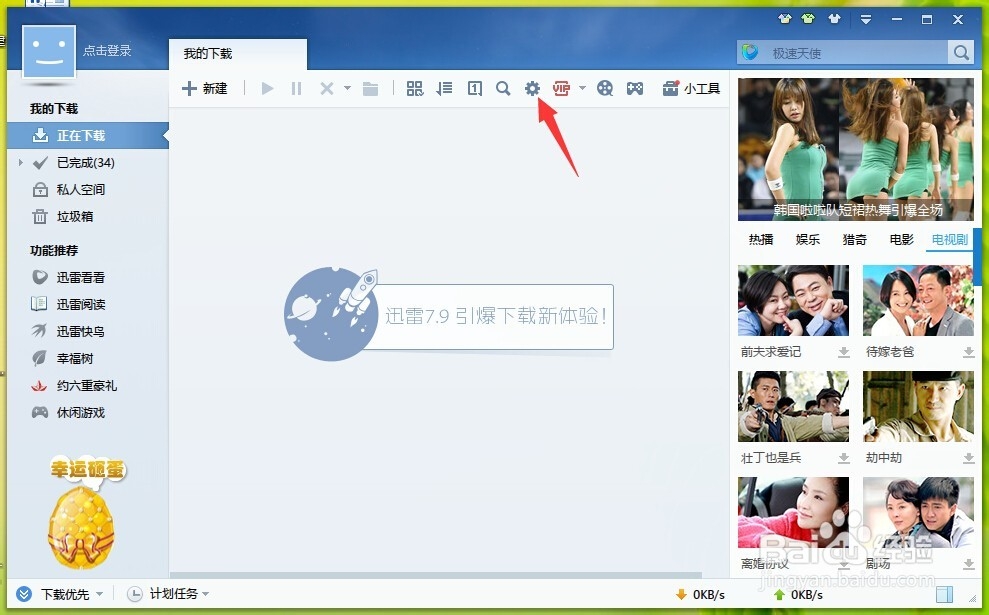Click the scrollbar on the right panel
Image resolution: width=989 pixels, height=615 pixels.
click(977, 257)
